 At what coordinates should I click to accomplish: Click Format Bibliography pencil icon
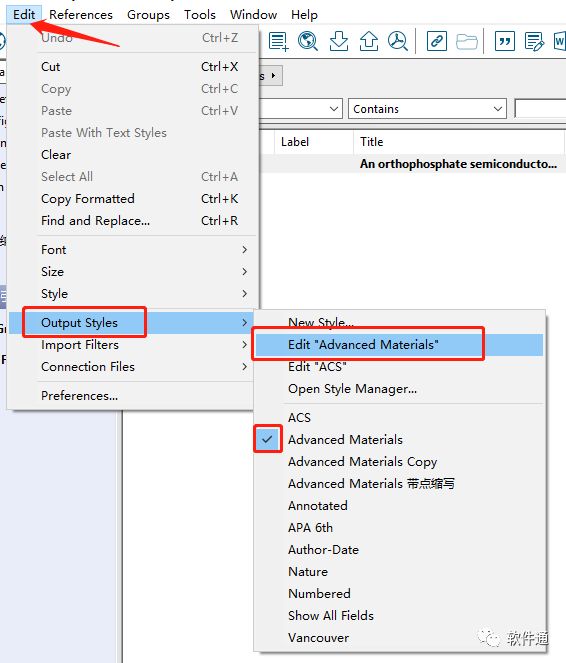point(534,41)
